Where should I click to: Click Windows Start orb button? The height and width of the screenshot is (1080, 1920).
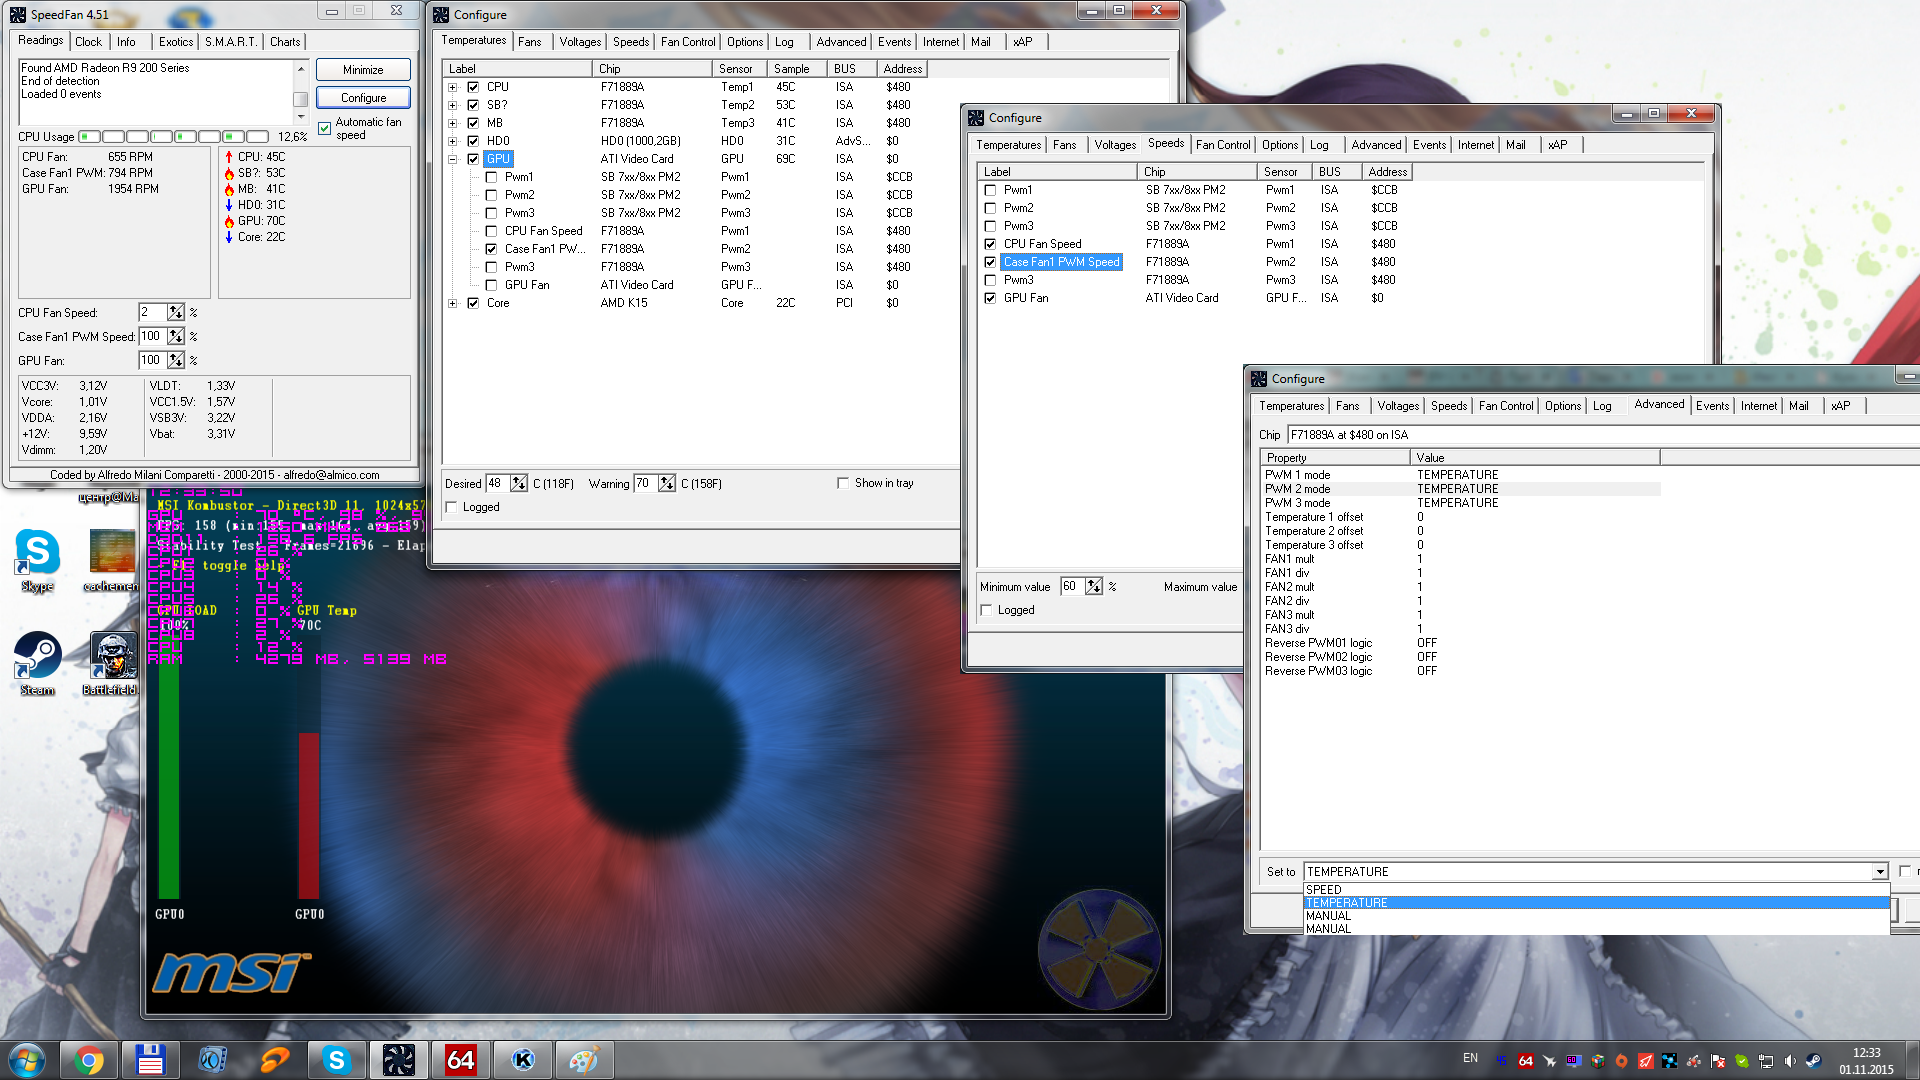[x=27, y=1060]
